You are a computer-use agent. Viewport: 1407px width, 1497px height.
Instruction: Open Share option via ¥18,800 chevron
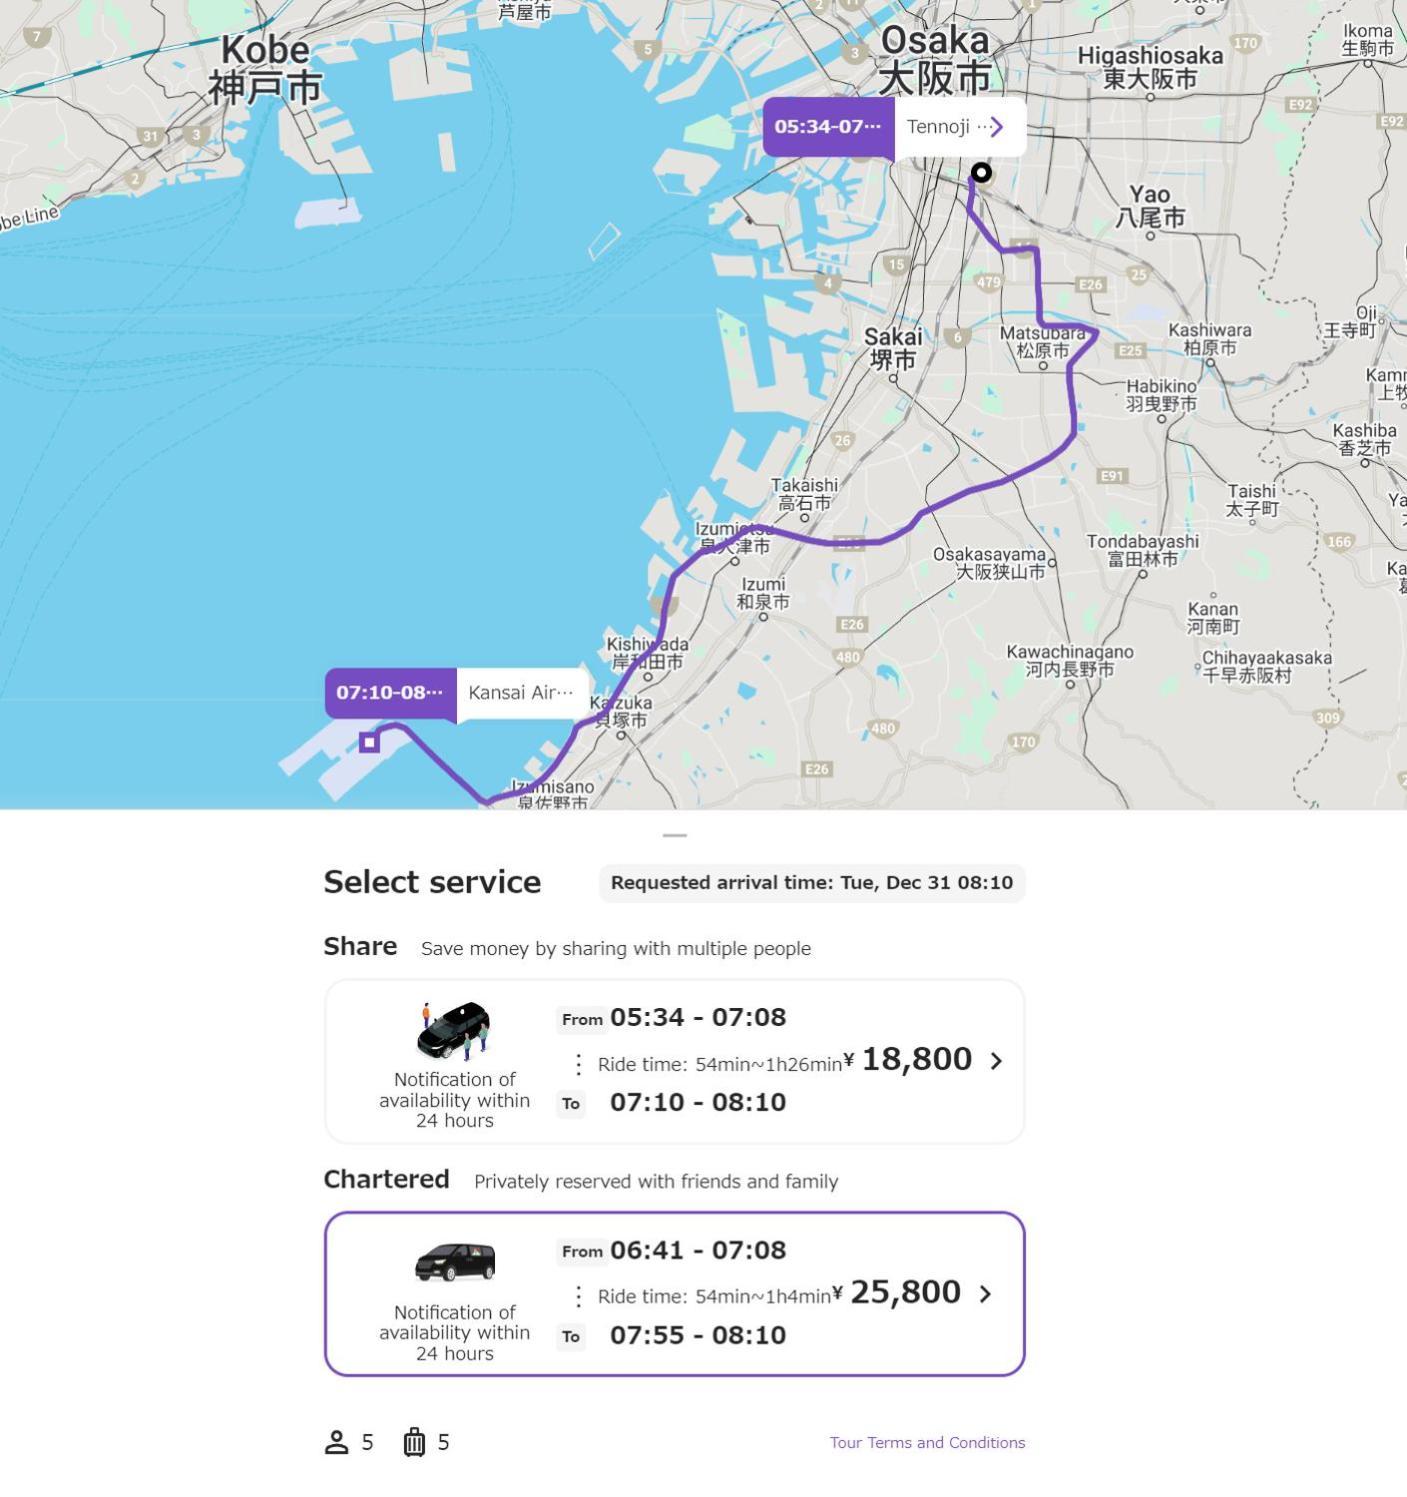[x=995, y=1061]
